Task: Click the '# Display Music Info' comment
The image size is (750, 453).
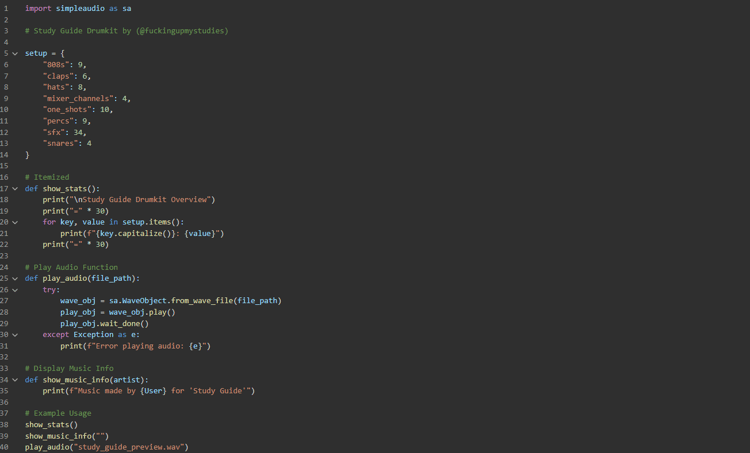Action: coord(69,368)
